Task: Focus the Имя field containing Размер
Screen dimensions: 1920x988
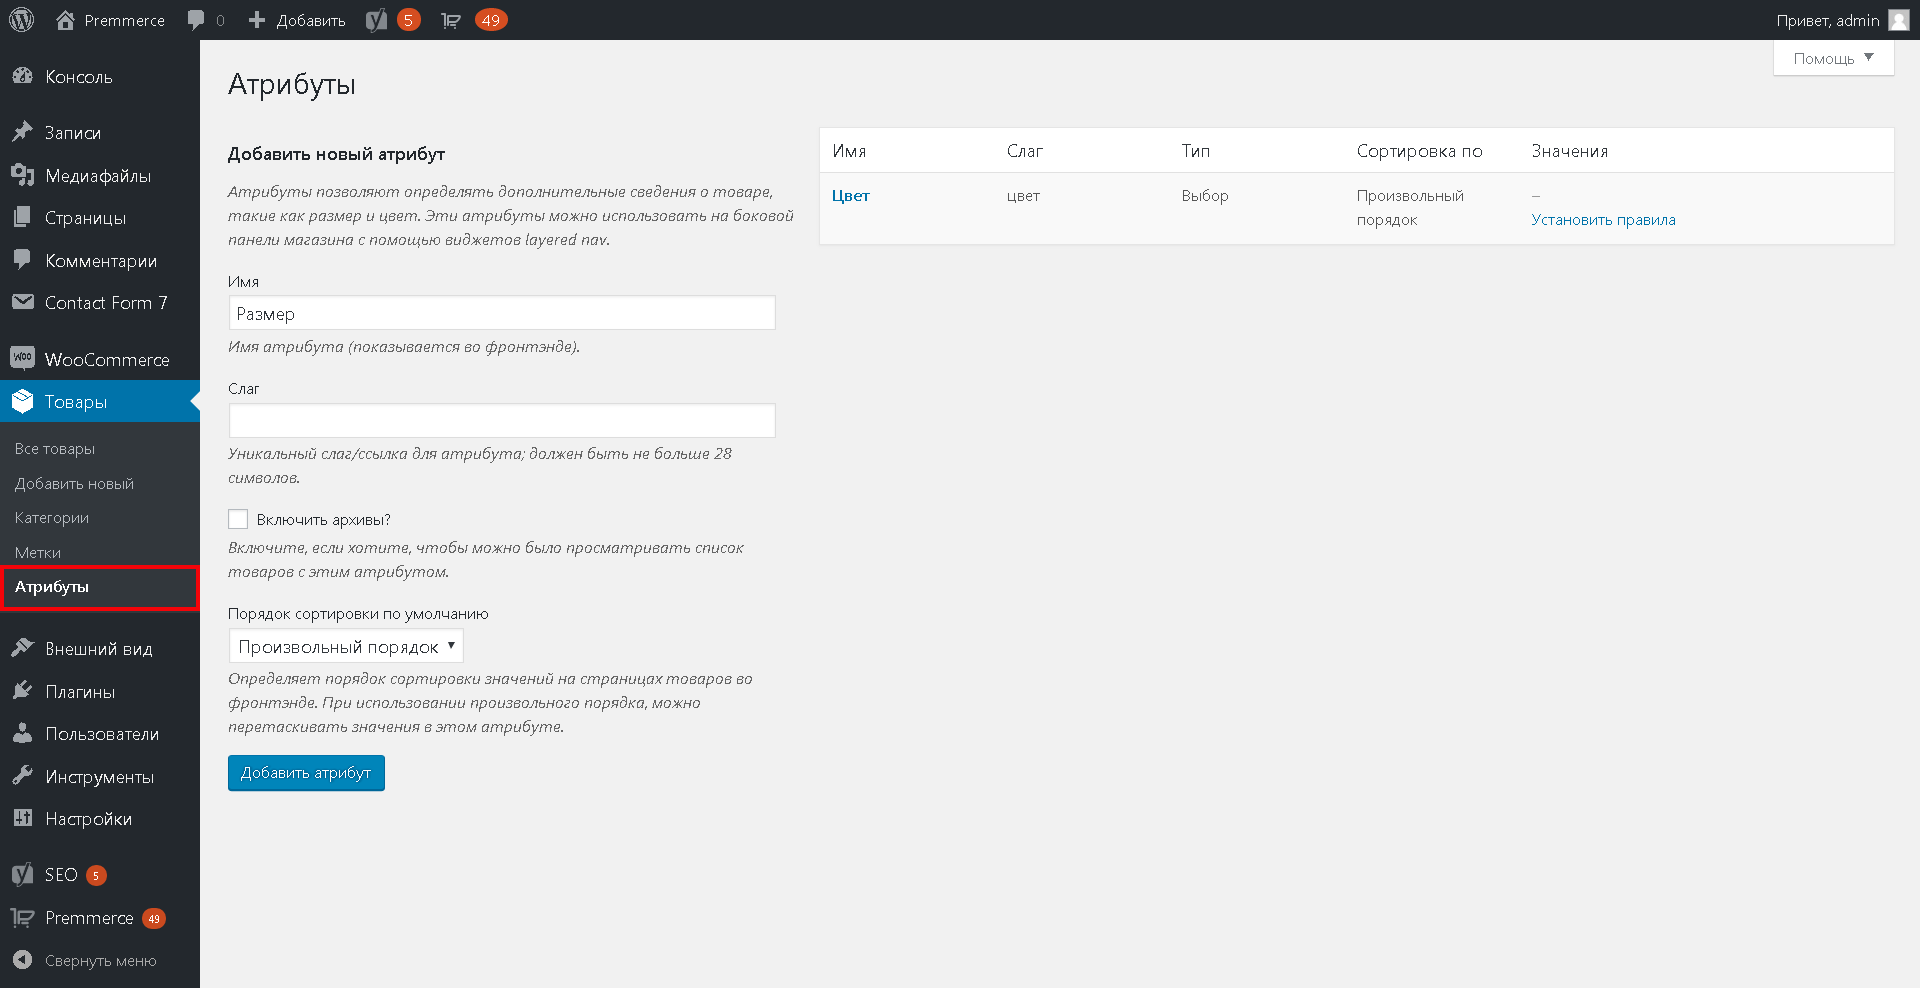Action: tap(502, 313)
